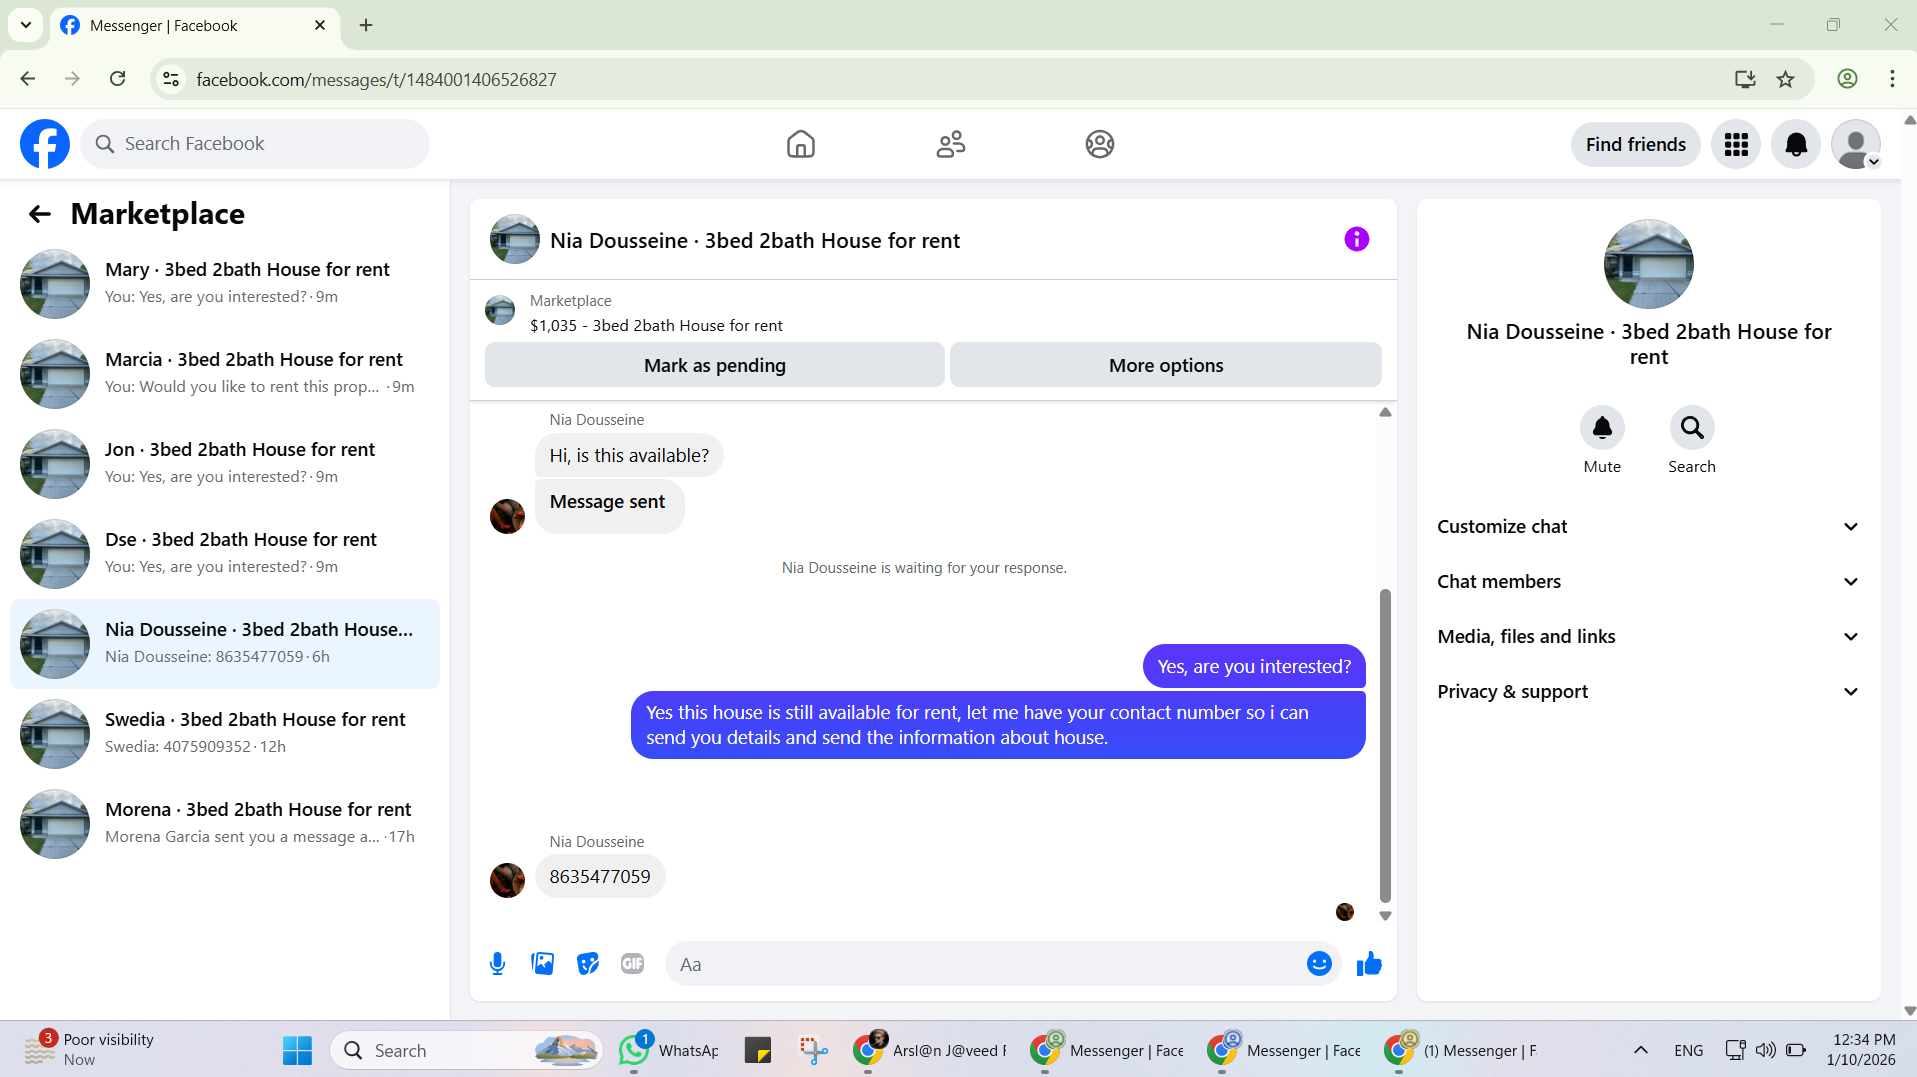Open the Marketplace listing link for $1,035
1917x1077 pixels.
pos(656,326)
